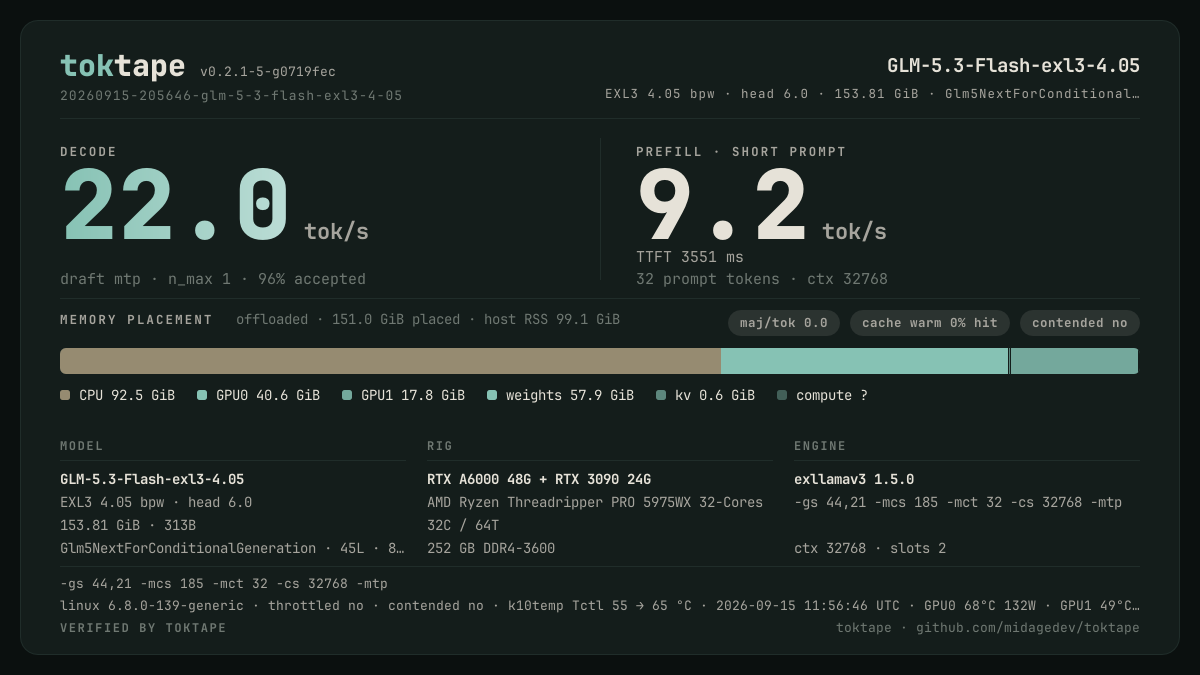Image resolution: width=1200 pixels, height=675 pixels.
Task: Click draft mtp n_max 1 line
Action: pos(213,279)
